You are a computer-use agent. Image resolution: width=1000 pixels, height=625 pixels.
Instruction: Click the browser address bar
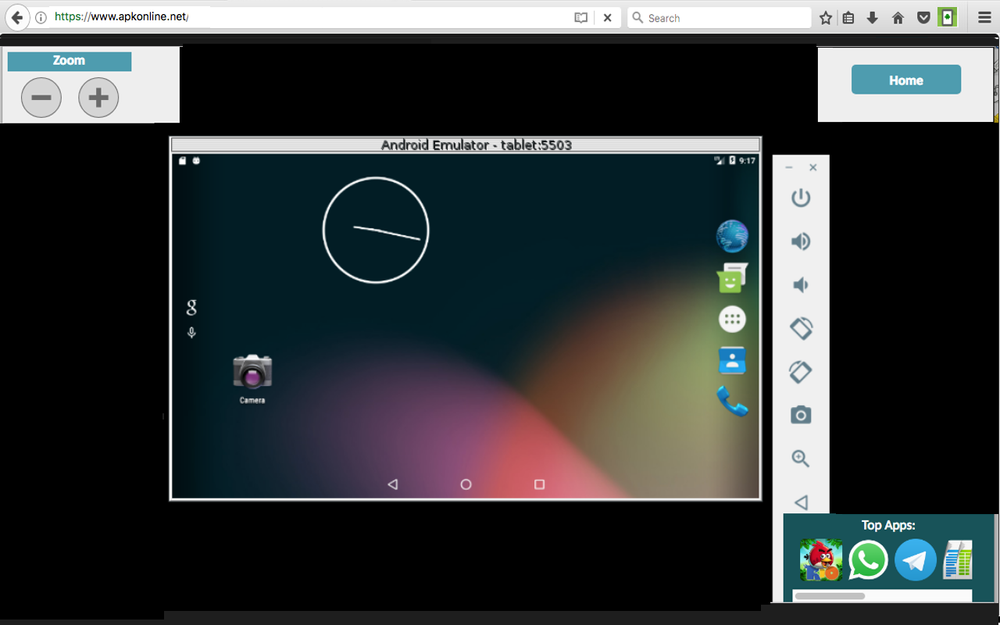pyautogui.click(x=300, y=17)
